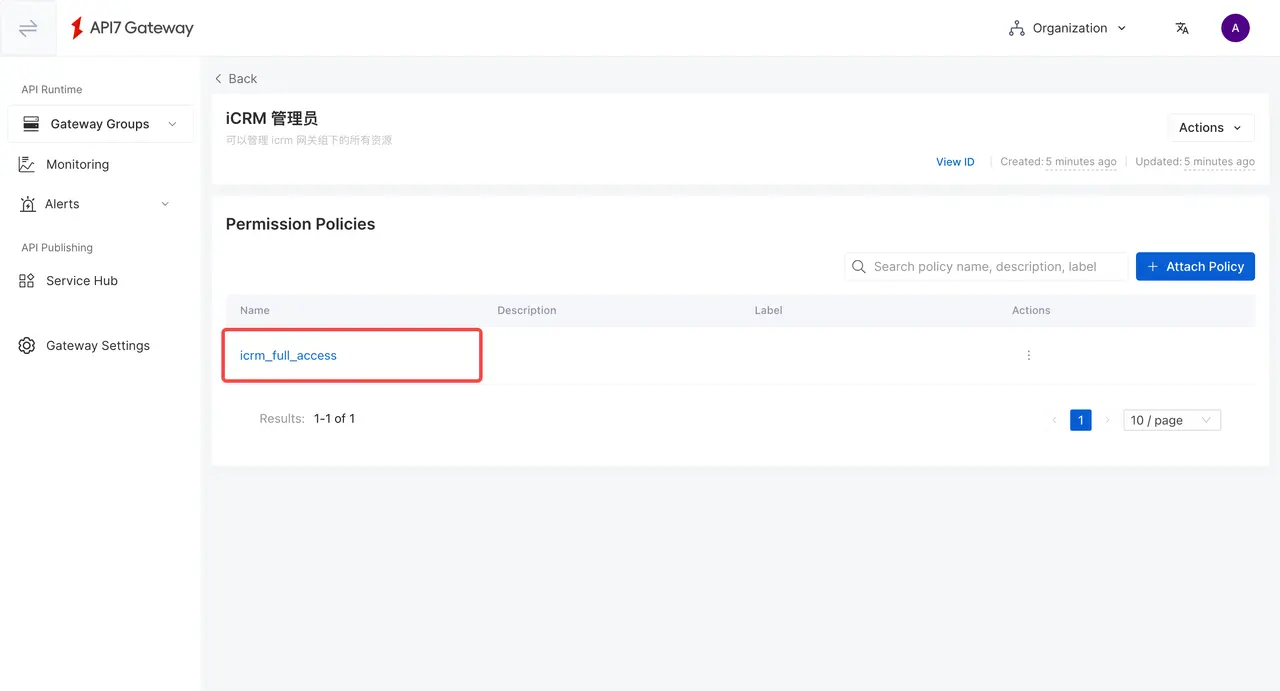Viewport: 1280px width, 691px height.
Task: Open the 10 / page size dropdown
Action: pos(1172,420)
